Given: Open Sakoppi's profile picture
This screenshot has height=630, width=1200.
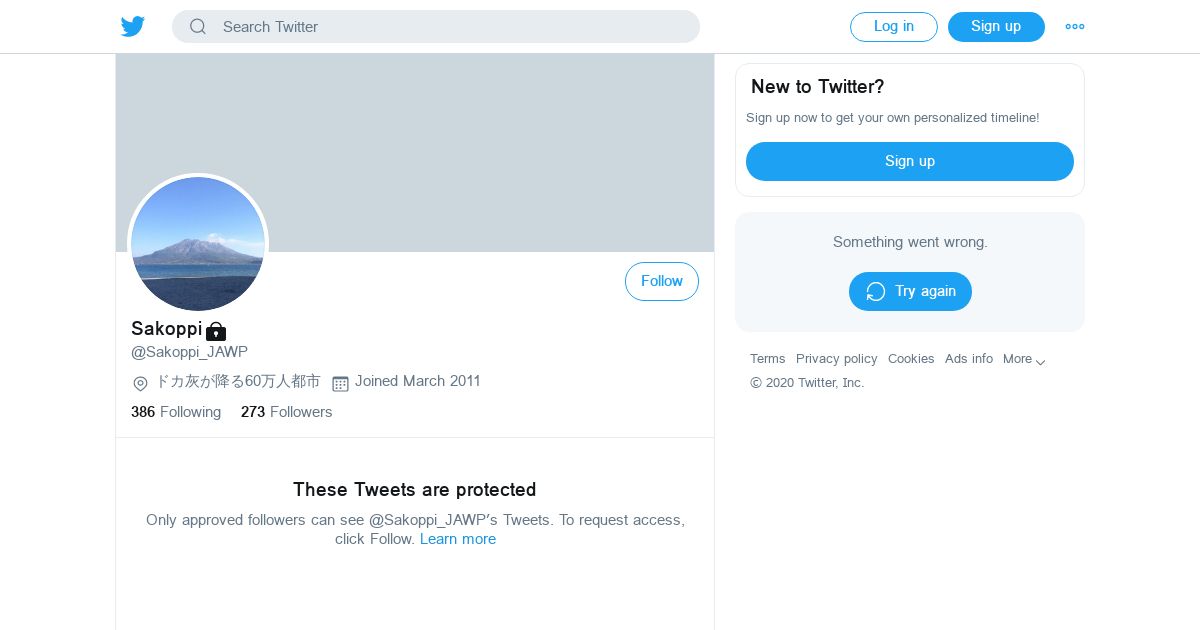Looking at the screenshot, I should pyautogui.click(x=198, y=244).
